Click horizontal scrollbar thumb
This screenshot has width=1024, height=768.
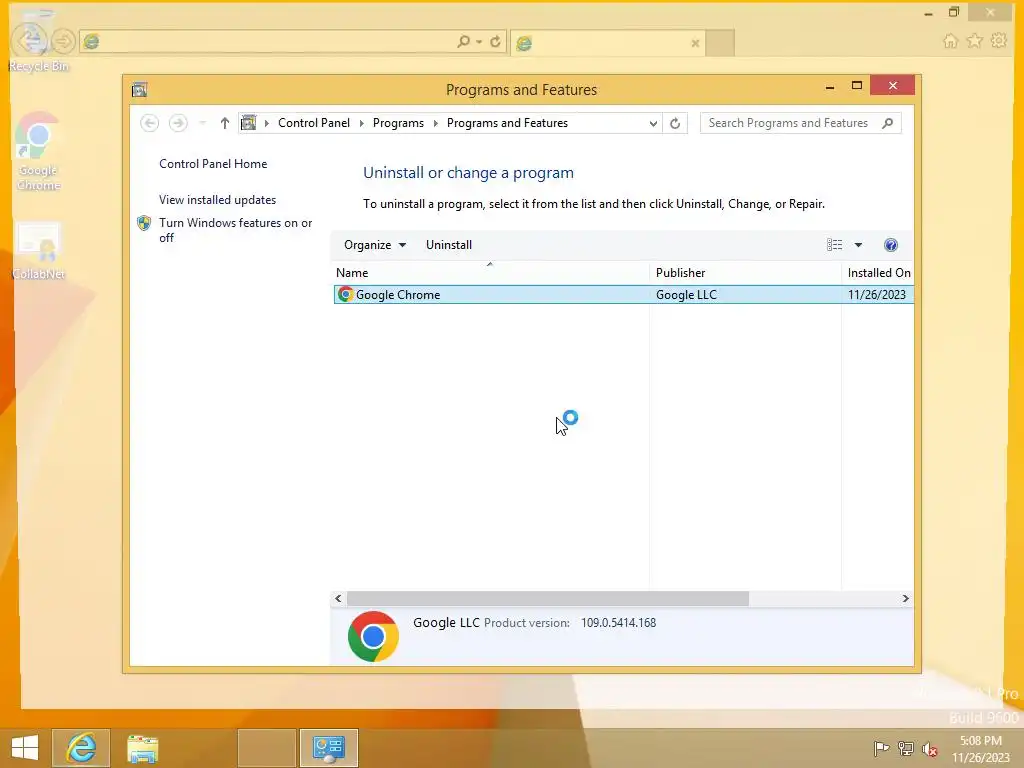click(x=548, y=598)
